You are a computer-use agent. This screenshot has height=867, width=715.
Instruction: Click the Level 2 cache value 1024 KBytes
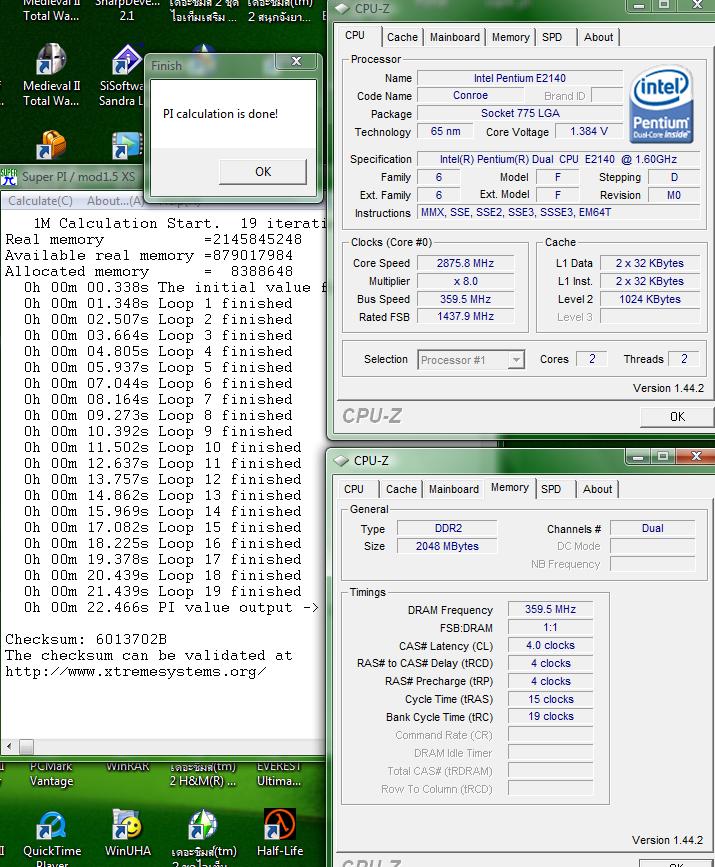tap(650, 300)
